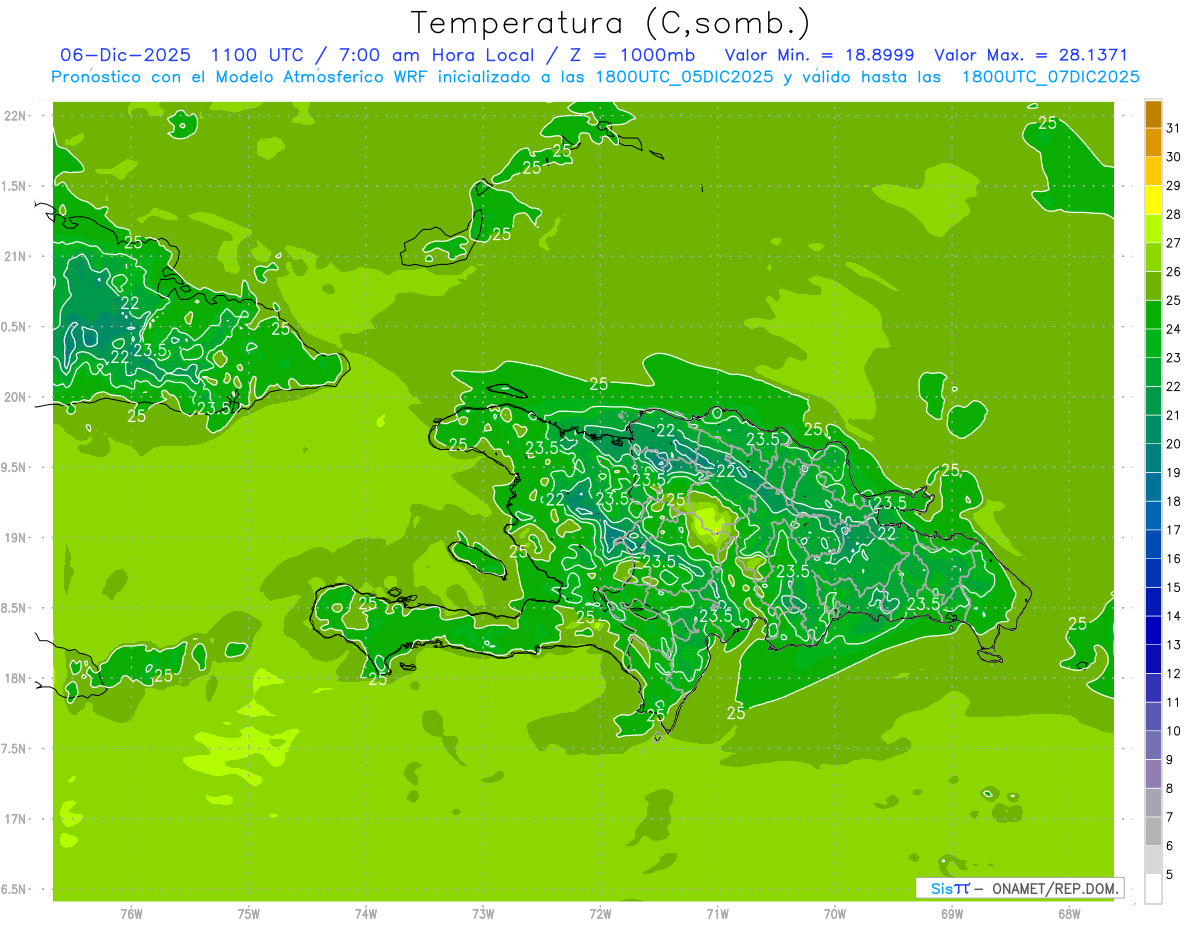Click the '69W' longitude axis label
The height and width of the screenshot is (927, 1200).
pos(952,913)
